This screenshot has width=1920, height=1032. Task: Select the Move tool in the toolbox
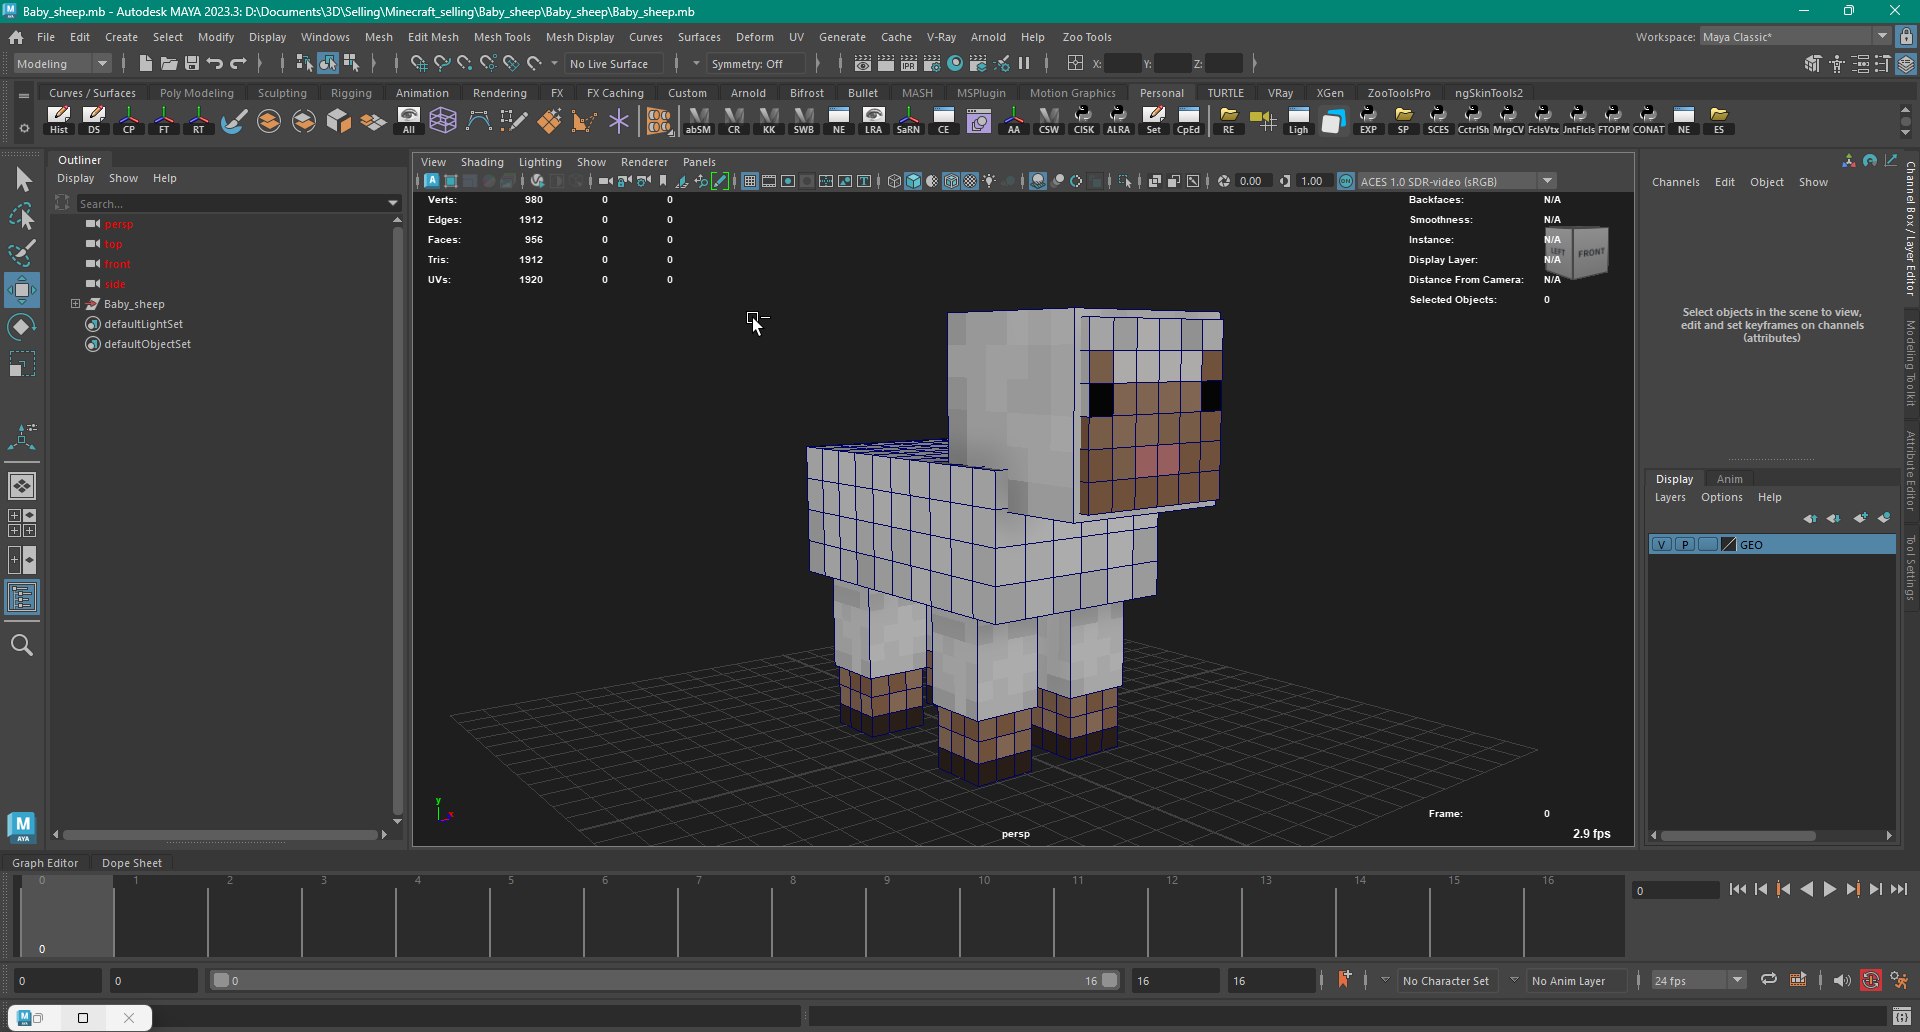point(22,290)
